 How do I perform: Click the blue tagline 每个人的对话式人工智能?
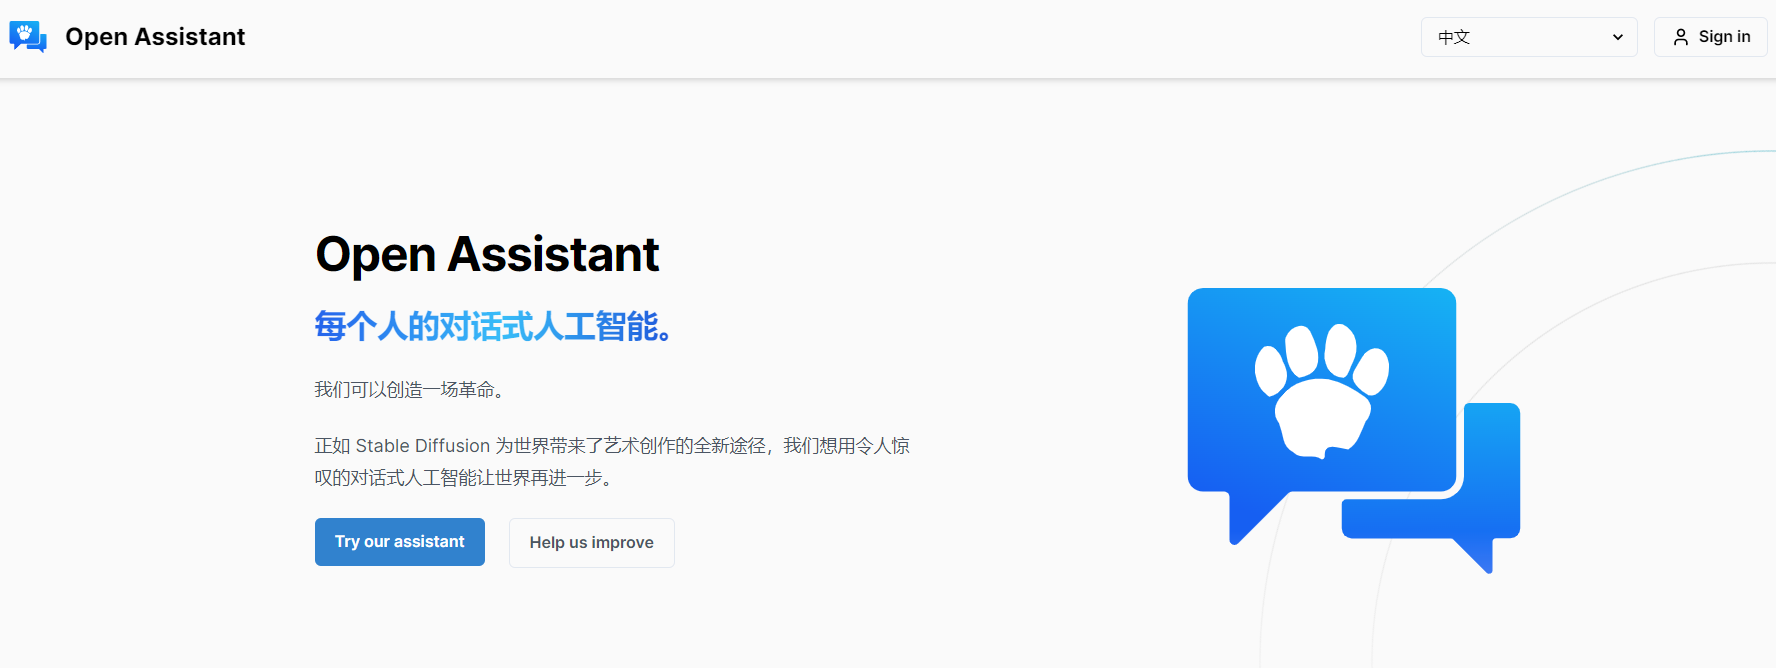(x=492, y=326)
